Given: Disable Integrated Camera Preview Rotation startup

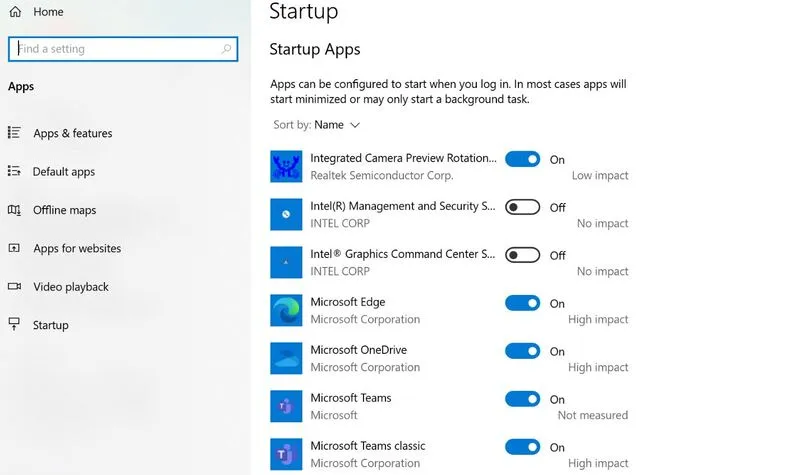Looking at the screenshot, I should [522, 159].
